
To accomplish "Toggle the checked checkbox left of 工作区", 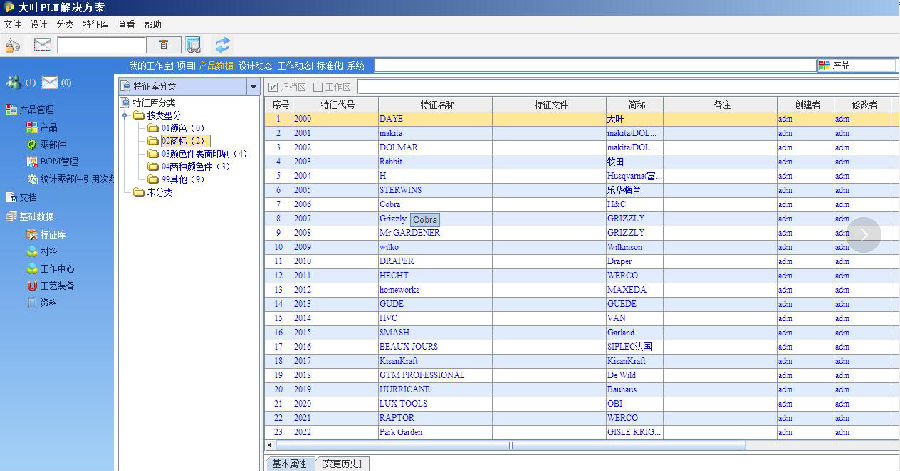I will point(273,87).
